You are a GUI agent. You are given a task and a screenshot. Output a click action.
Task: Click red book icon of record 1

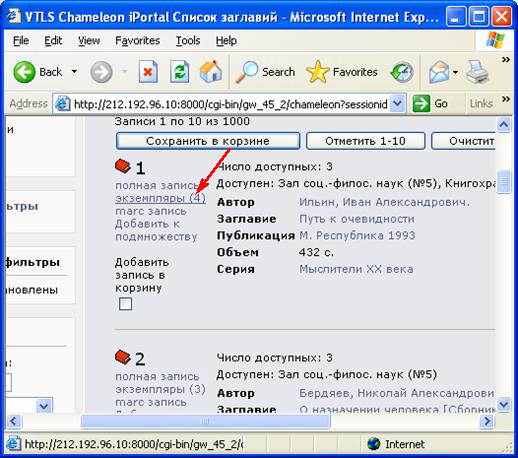point(123,166)
